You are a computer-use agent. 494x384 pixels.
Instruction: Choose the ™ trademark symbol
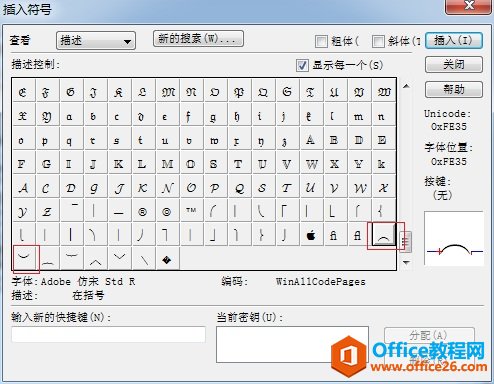(x=192, y=211)
